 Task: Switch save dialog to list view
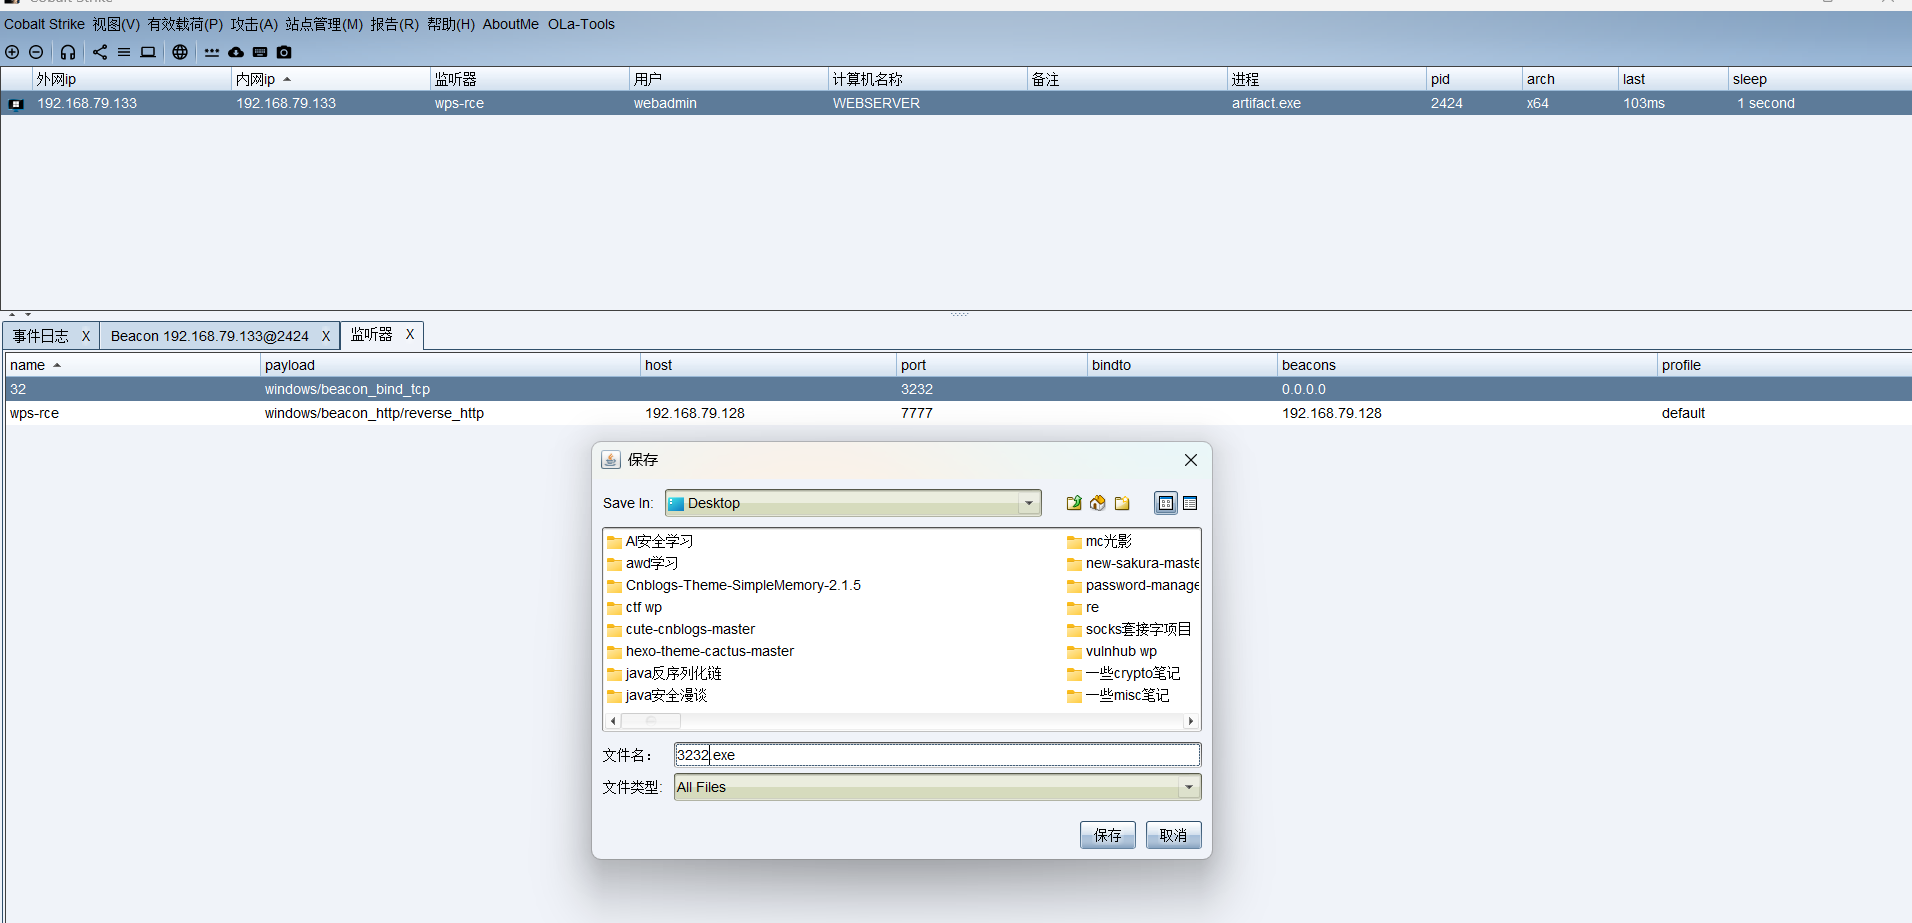[1166, 503]
